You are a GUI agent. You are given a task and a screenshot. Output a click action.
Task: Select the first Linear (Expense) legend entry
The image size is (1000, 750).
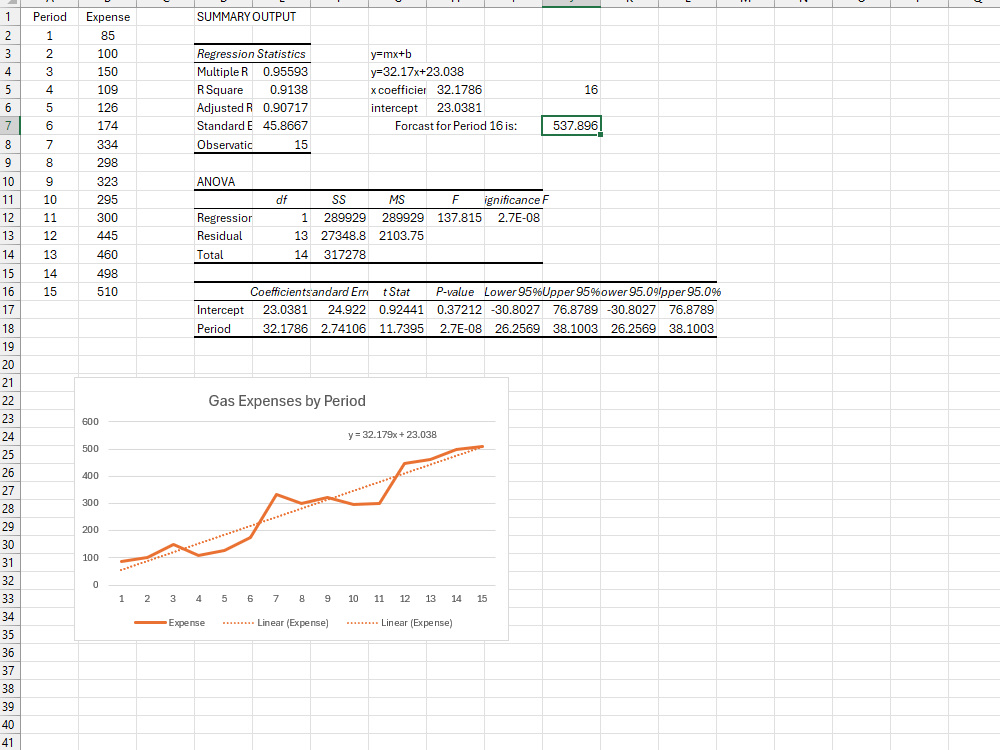point(276,622)
